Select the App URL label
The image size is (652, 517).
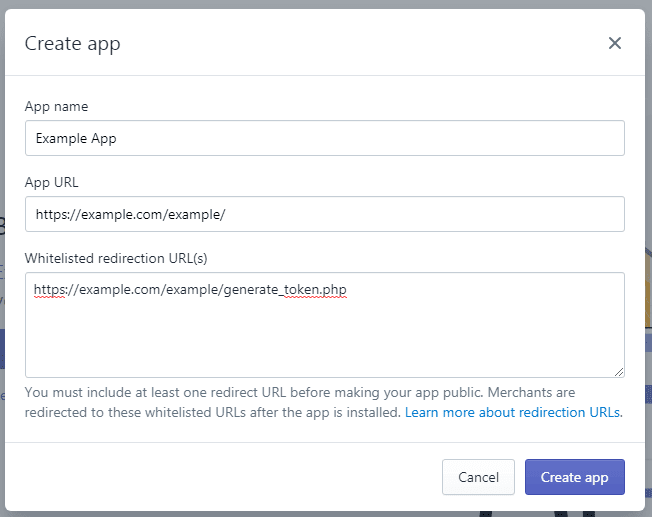[x=52, y=183]
